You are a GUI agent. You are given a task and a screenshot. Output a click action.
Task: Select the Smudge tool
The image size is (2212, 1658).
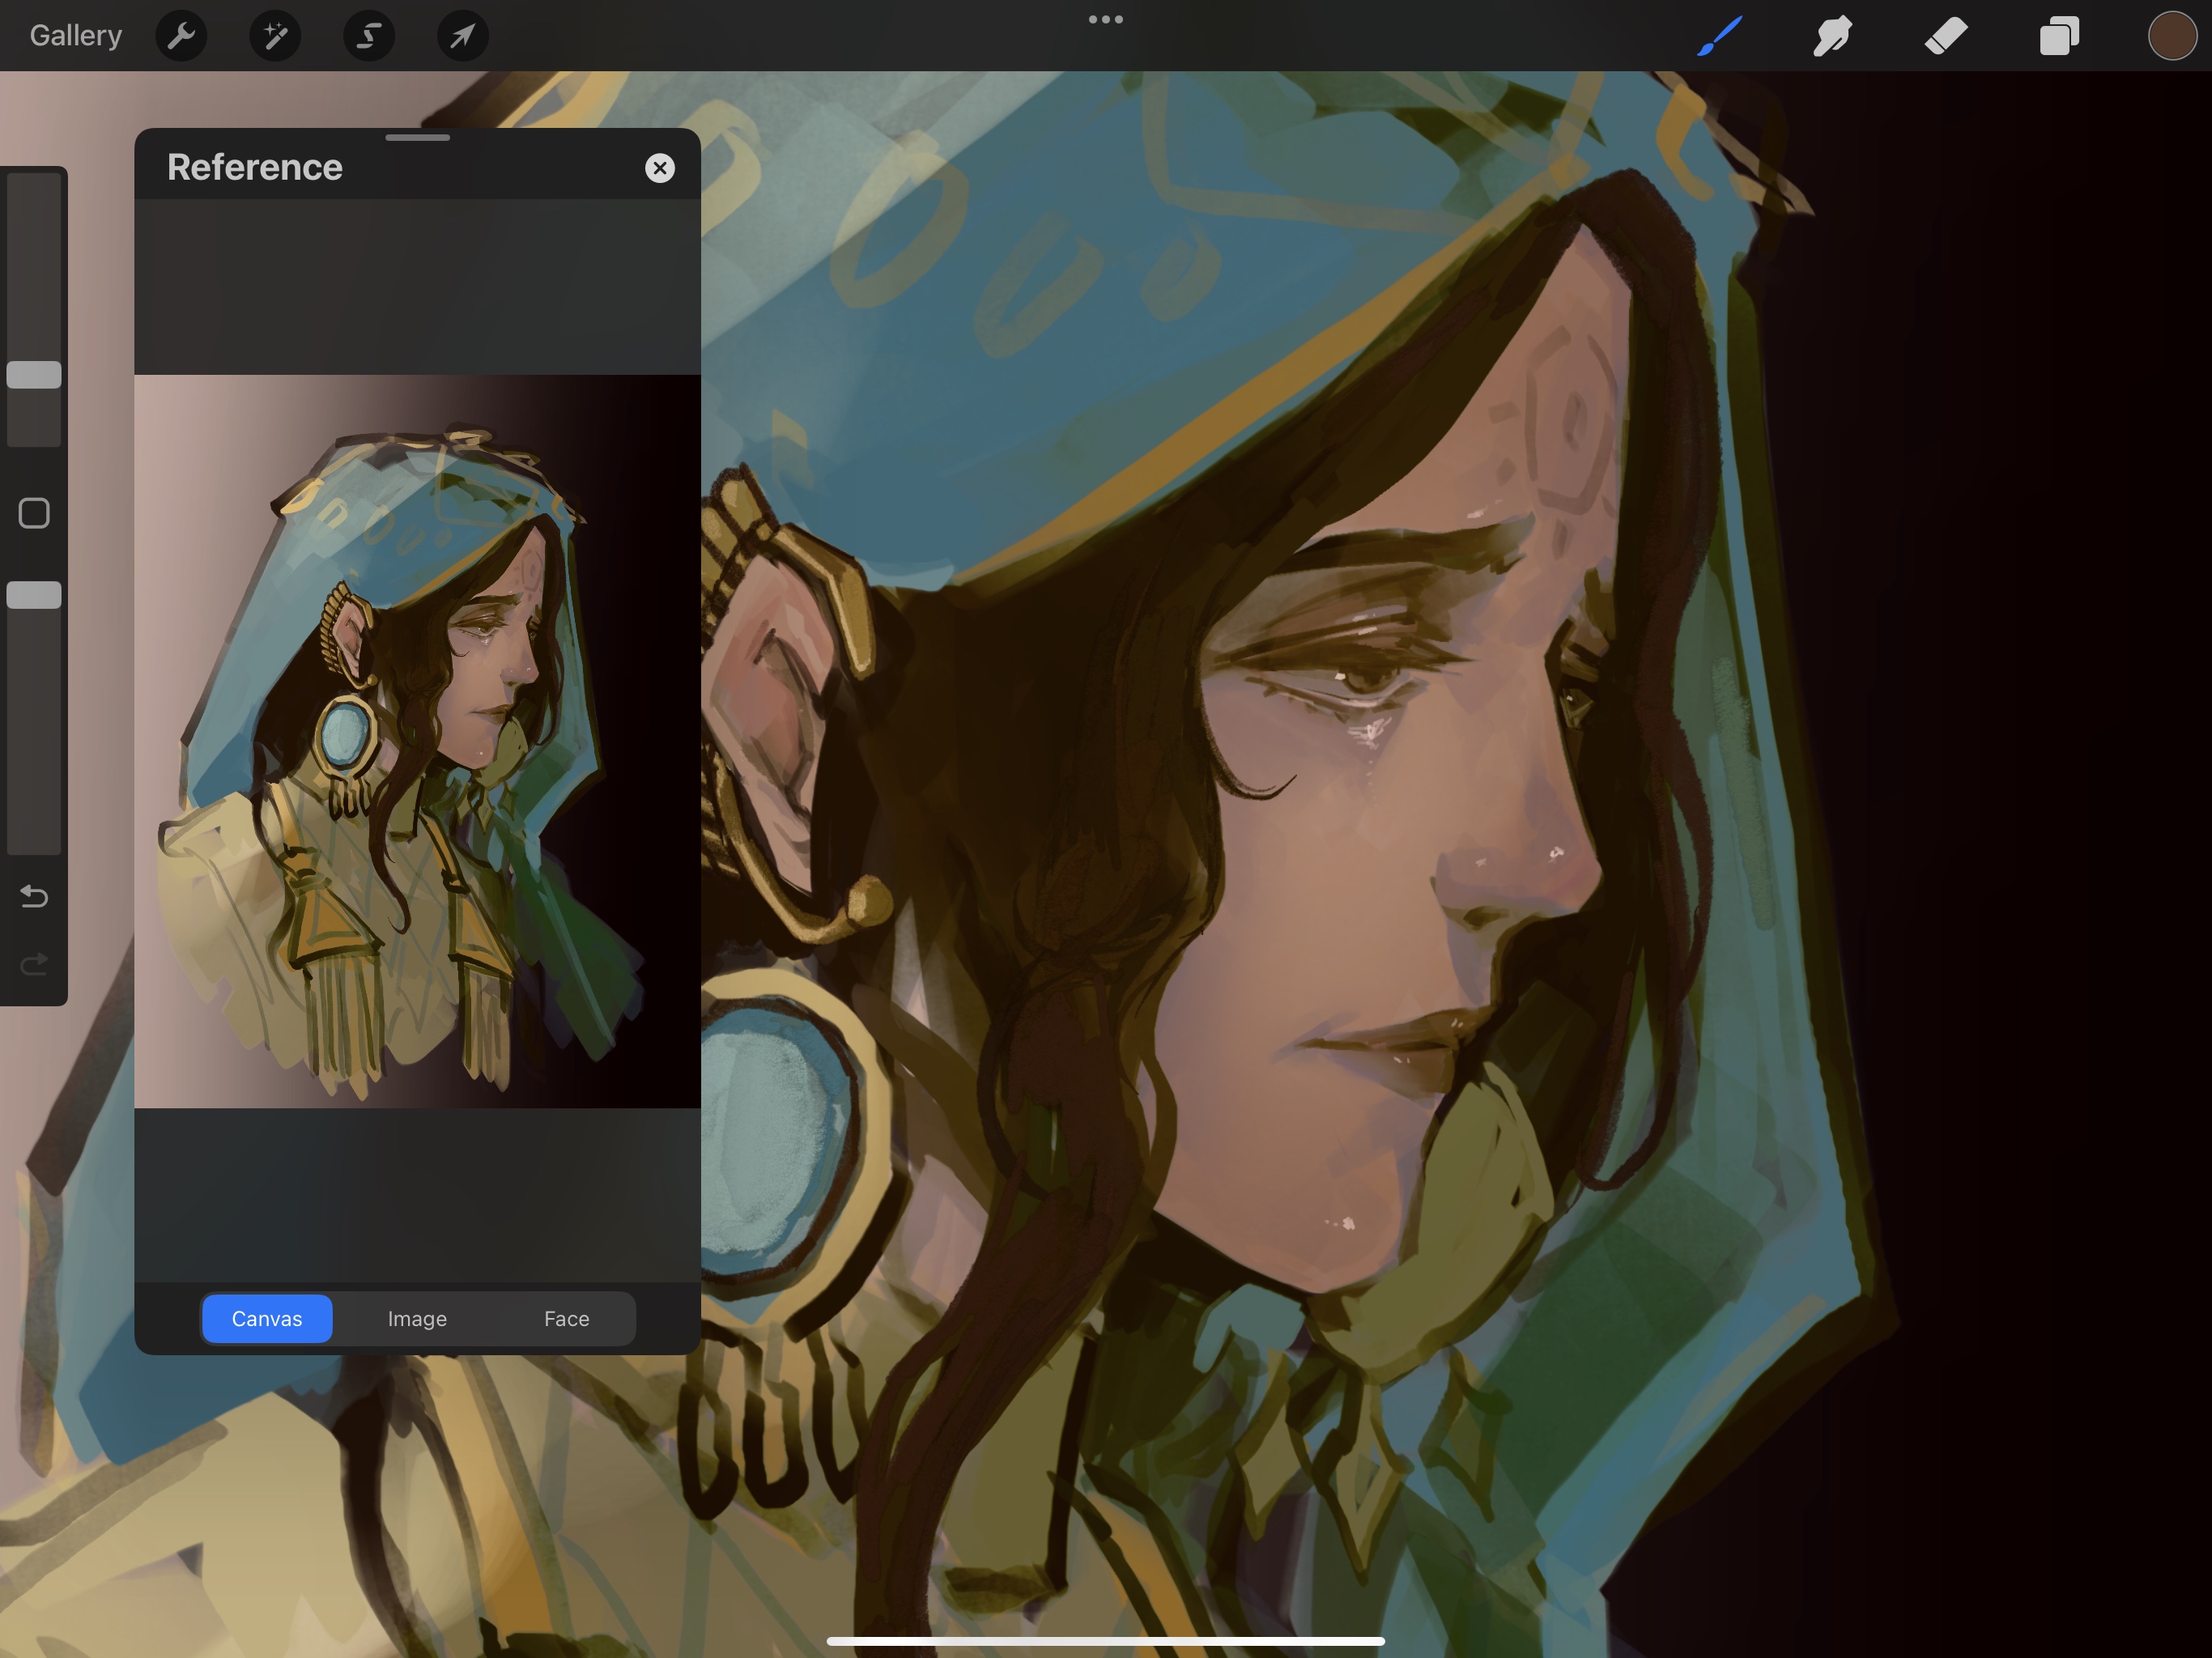click(x=1833, y=36)
